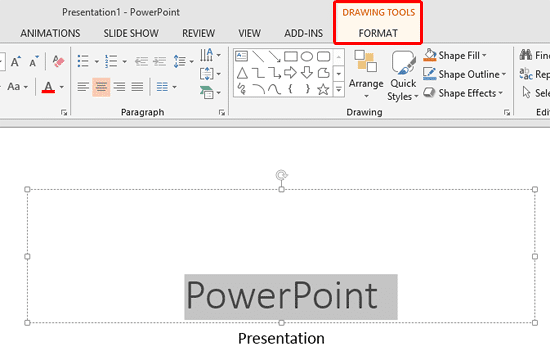Open numbering dropdown arrow
Image resolution: width=550 pixels, height=360 pixels.
(x=124, y=62)
